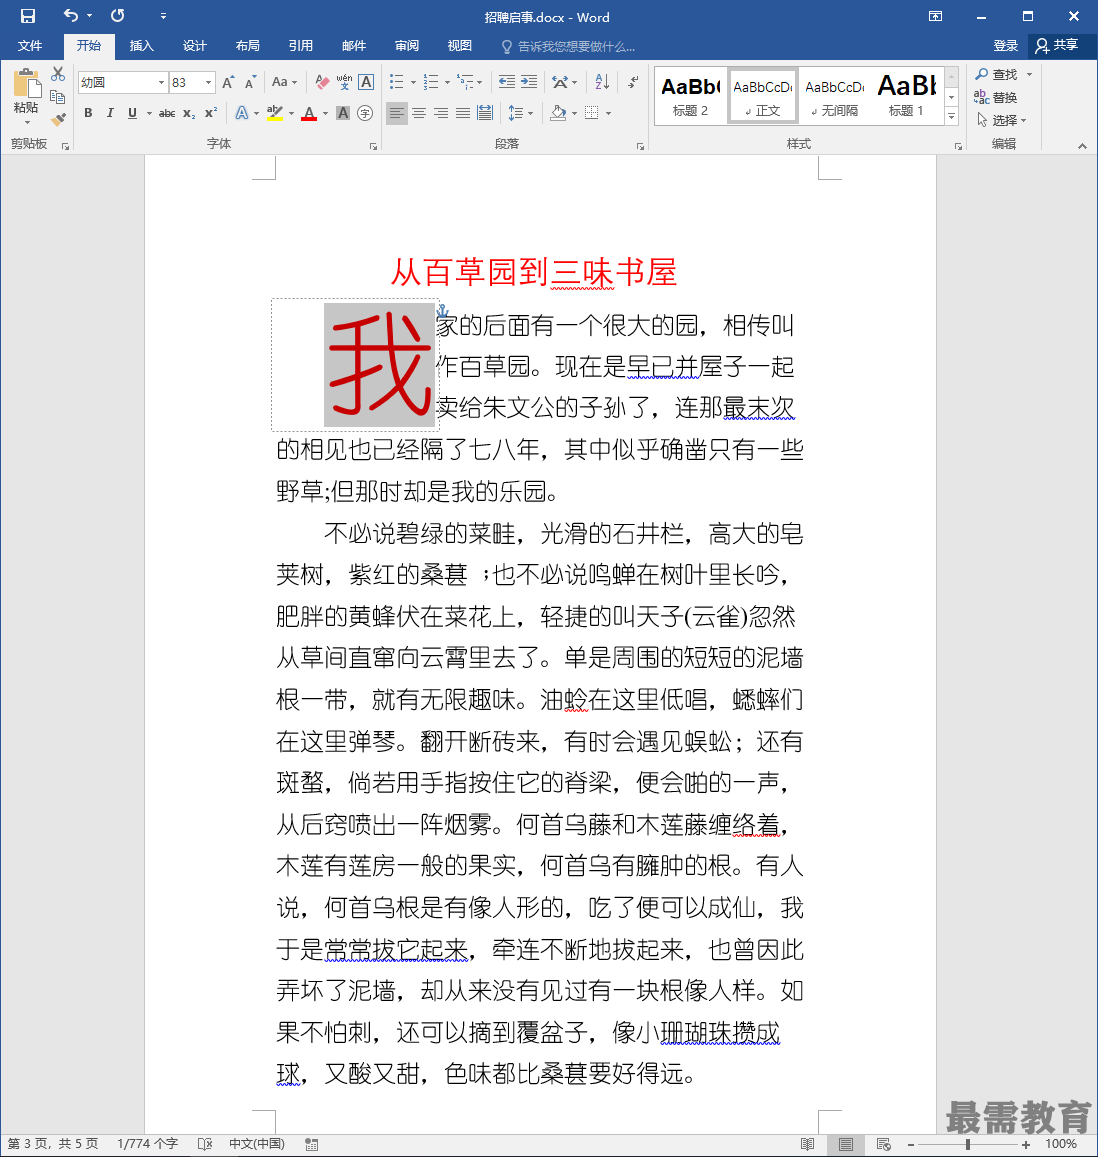
Task: Open the font name dropdown
Action: point(161,83)
